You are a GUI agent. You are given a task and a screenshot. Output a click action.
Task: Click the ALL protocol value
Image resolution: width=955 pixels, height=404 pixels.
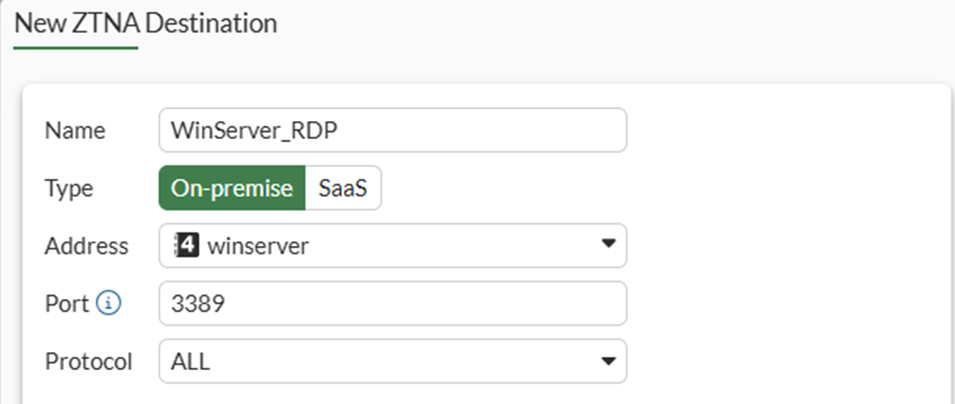[191, 361]
